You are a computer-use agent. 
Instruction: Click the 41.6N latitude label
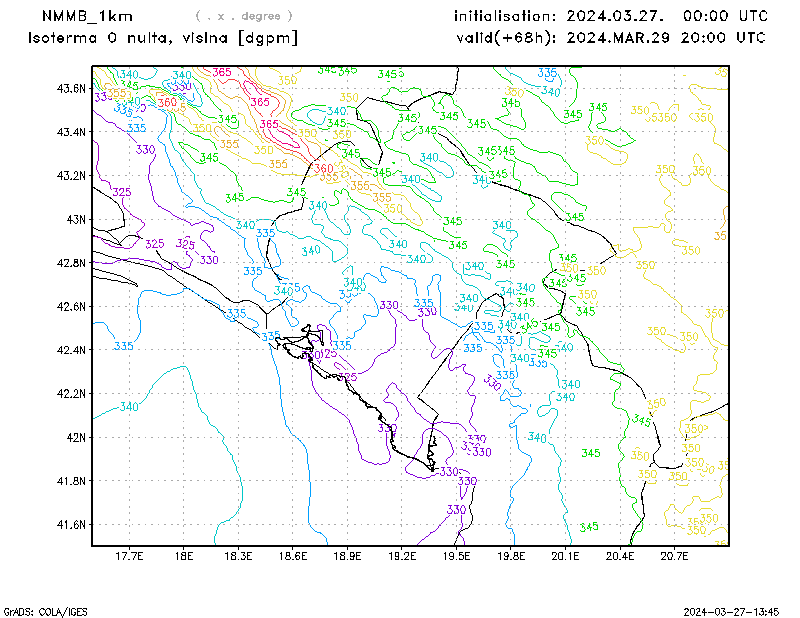71,525
